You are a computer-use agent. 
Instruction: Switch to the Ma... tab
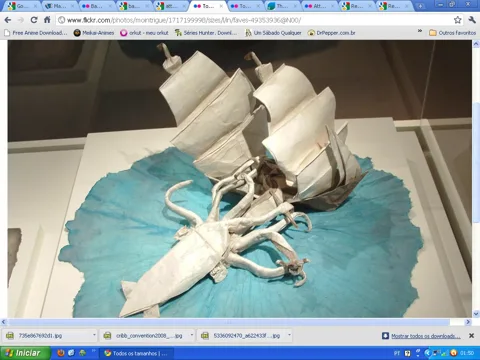(x=60, y=6)
